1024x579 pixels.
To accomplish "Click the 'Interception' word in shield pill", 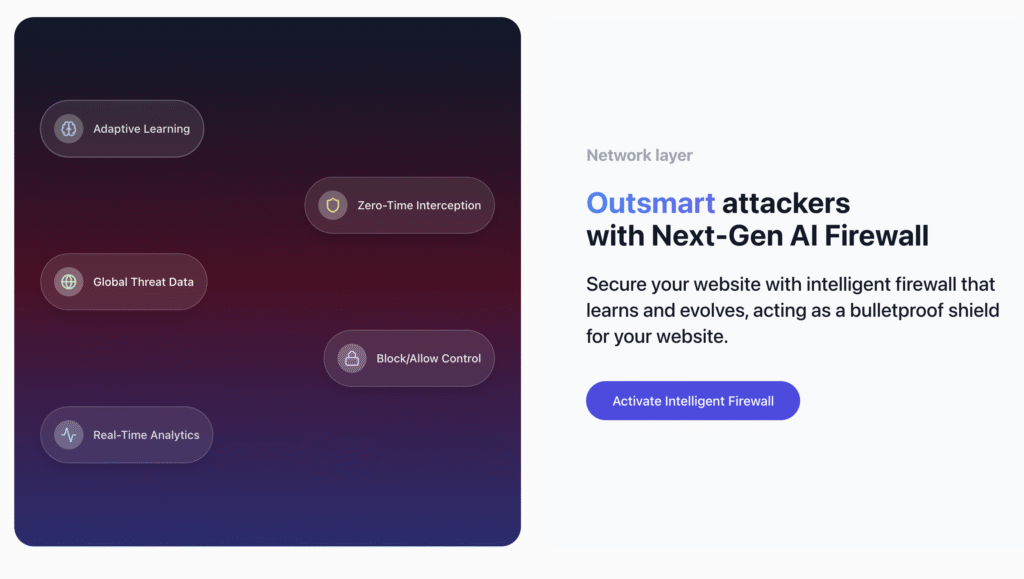I will (449, 205).
